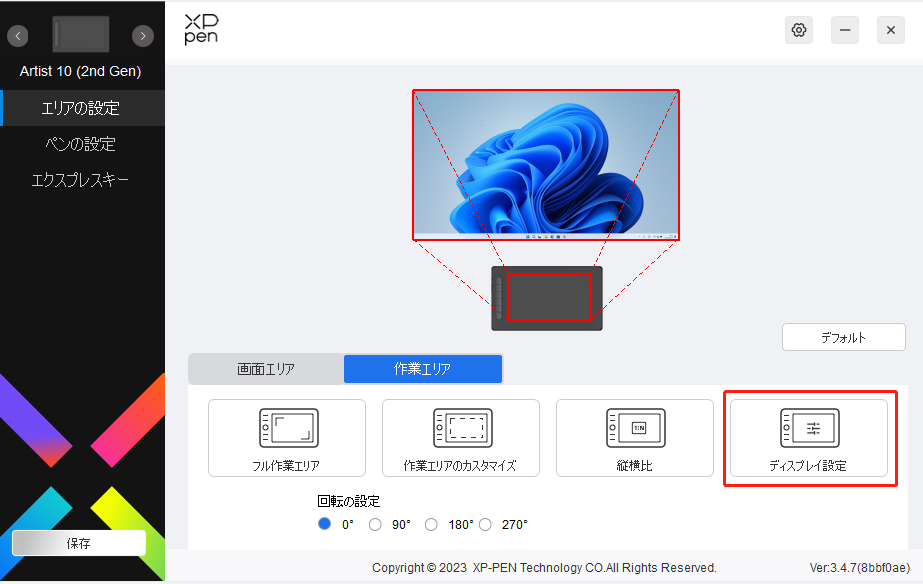Open the full work area option

[286, 437]
